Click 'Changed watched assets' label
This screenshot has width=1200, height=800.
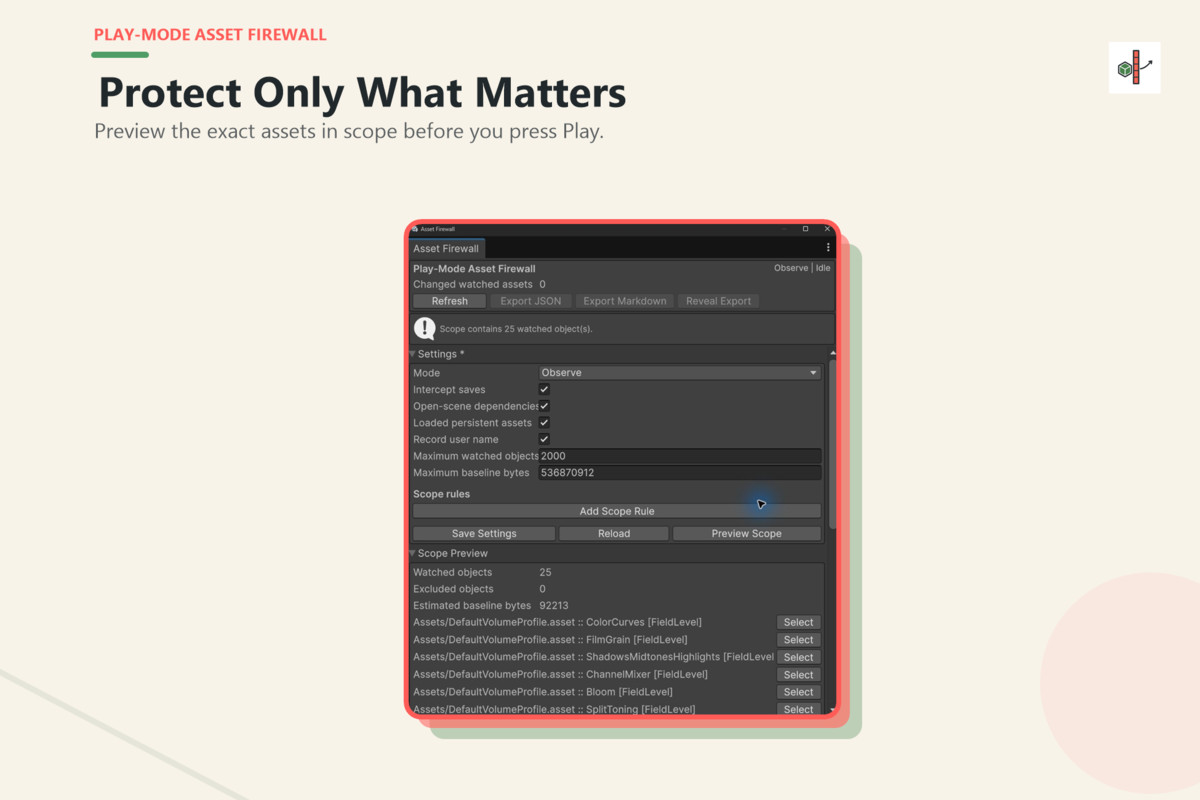[473, 284]
